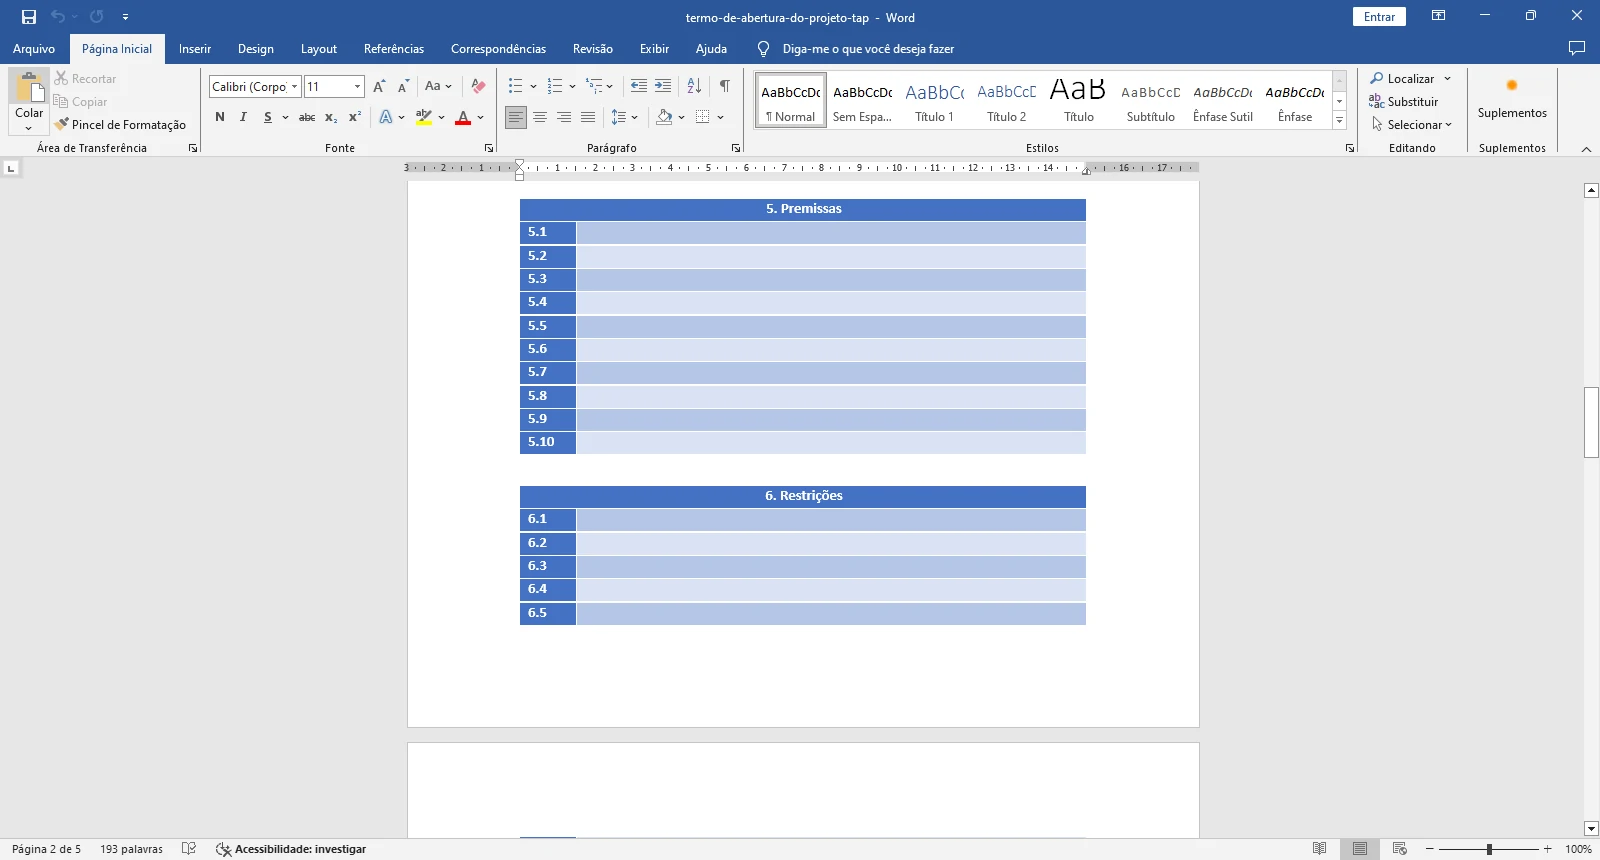Open Suplementos add-ins

(1511, 98)
